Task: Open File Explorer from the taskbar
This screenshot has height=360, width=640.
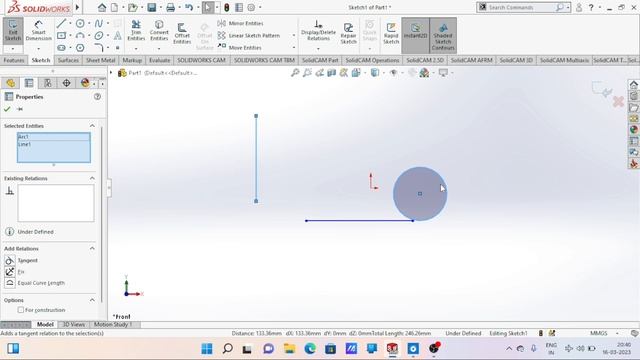Action: point(289,349)
